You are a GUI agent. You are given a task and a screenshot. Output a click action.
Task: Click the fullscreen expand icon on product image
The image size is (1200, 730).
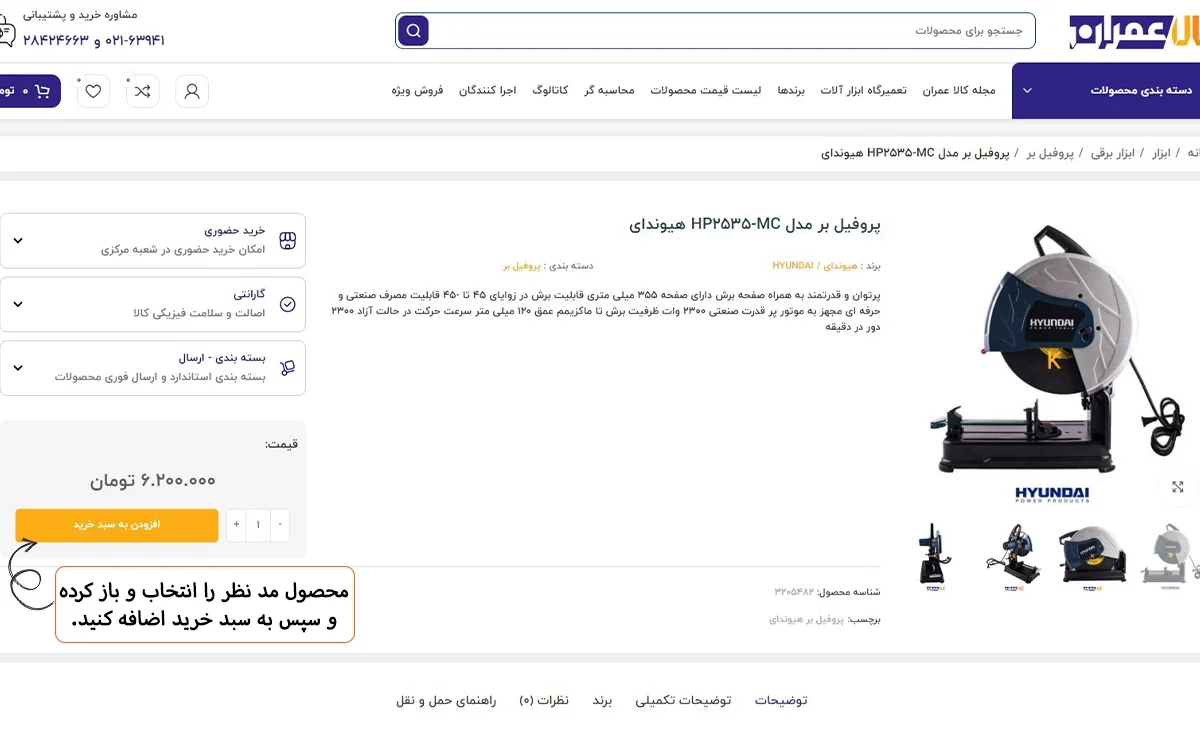(x=1178, y=487)
